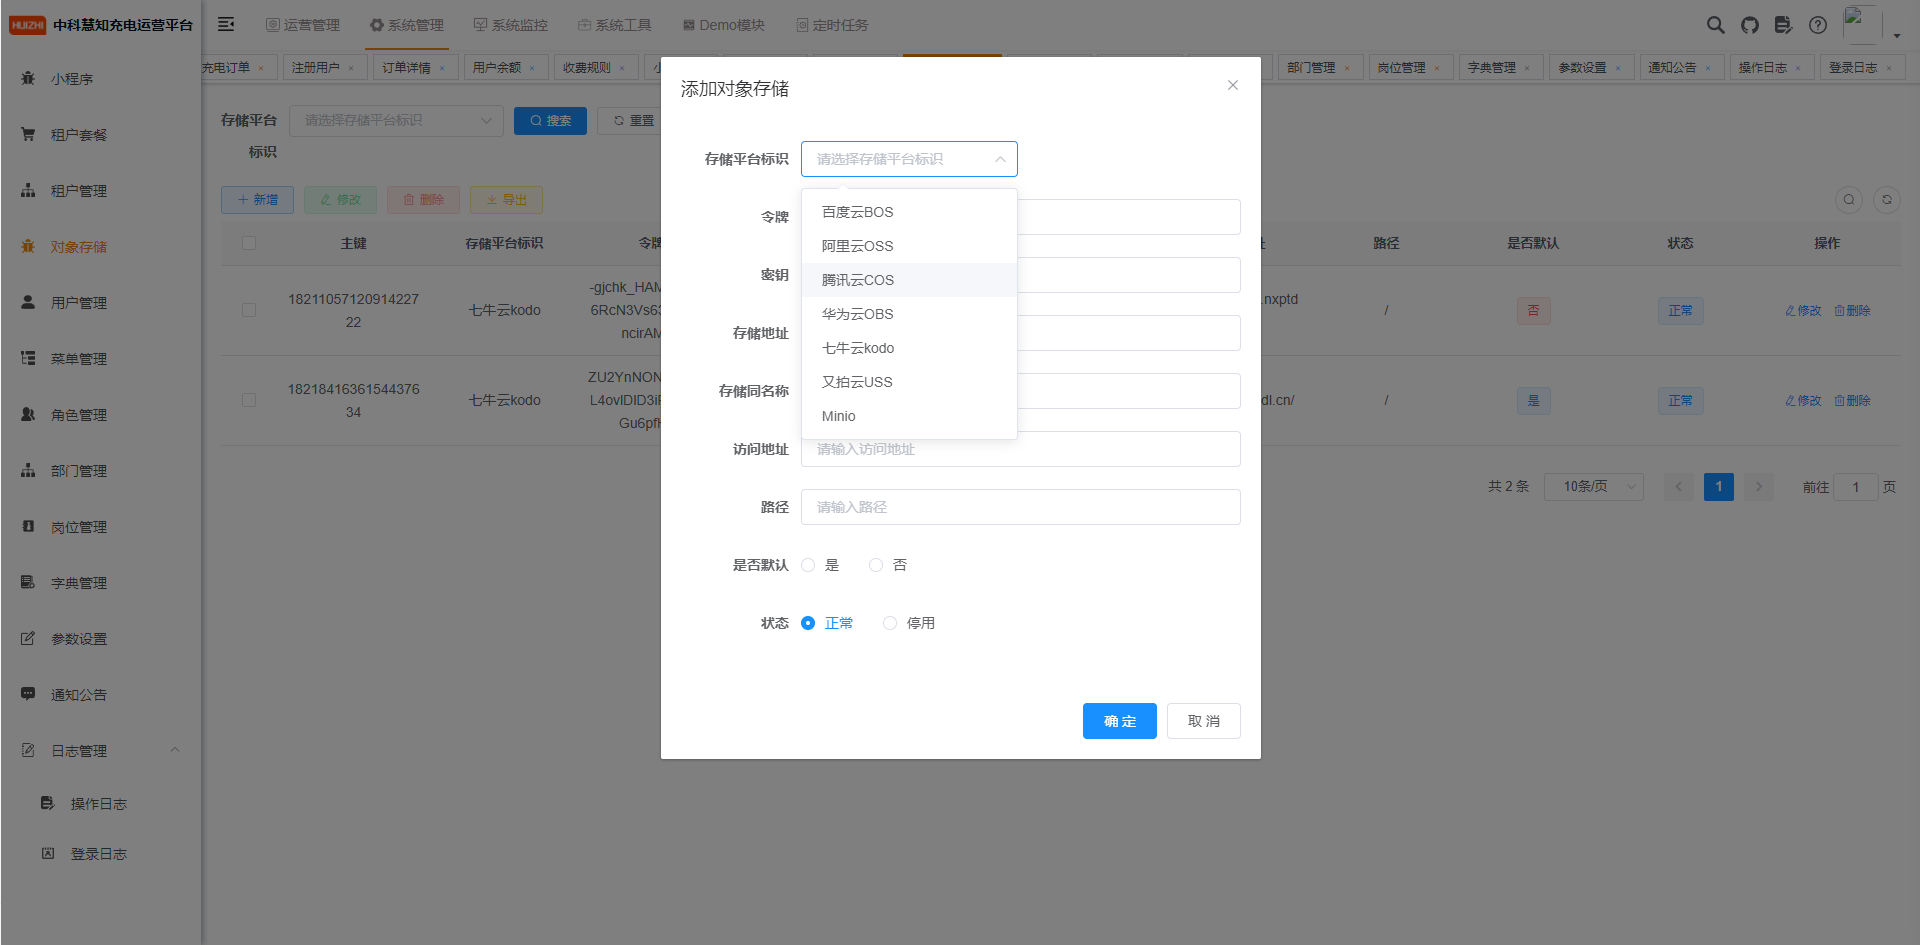Open 部门管理 sidebar item
The width and height of the screenshot is (1920, 945).
click(x=100, y=471)
